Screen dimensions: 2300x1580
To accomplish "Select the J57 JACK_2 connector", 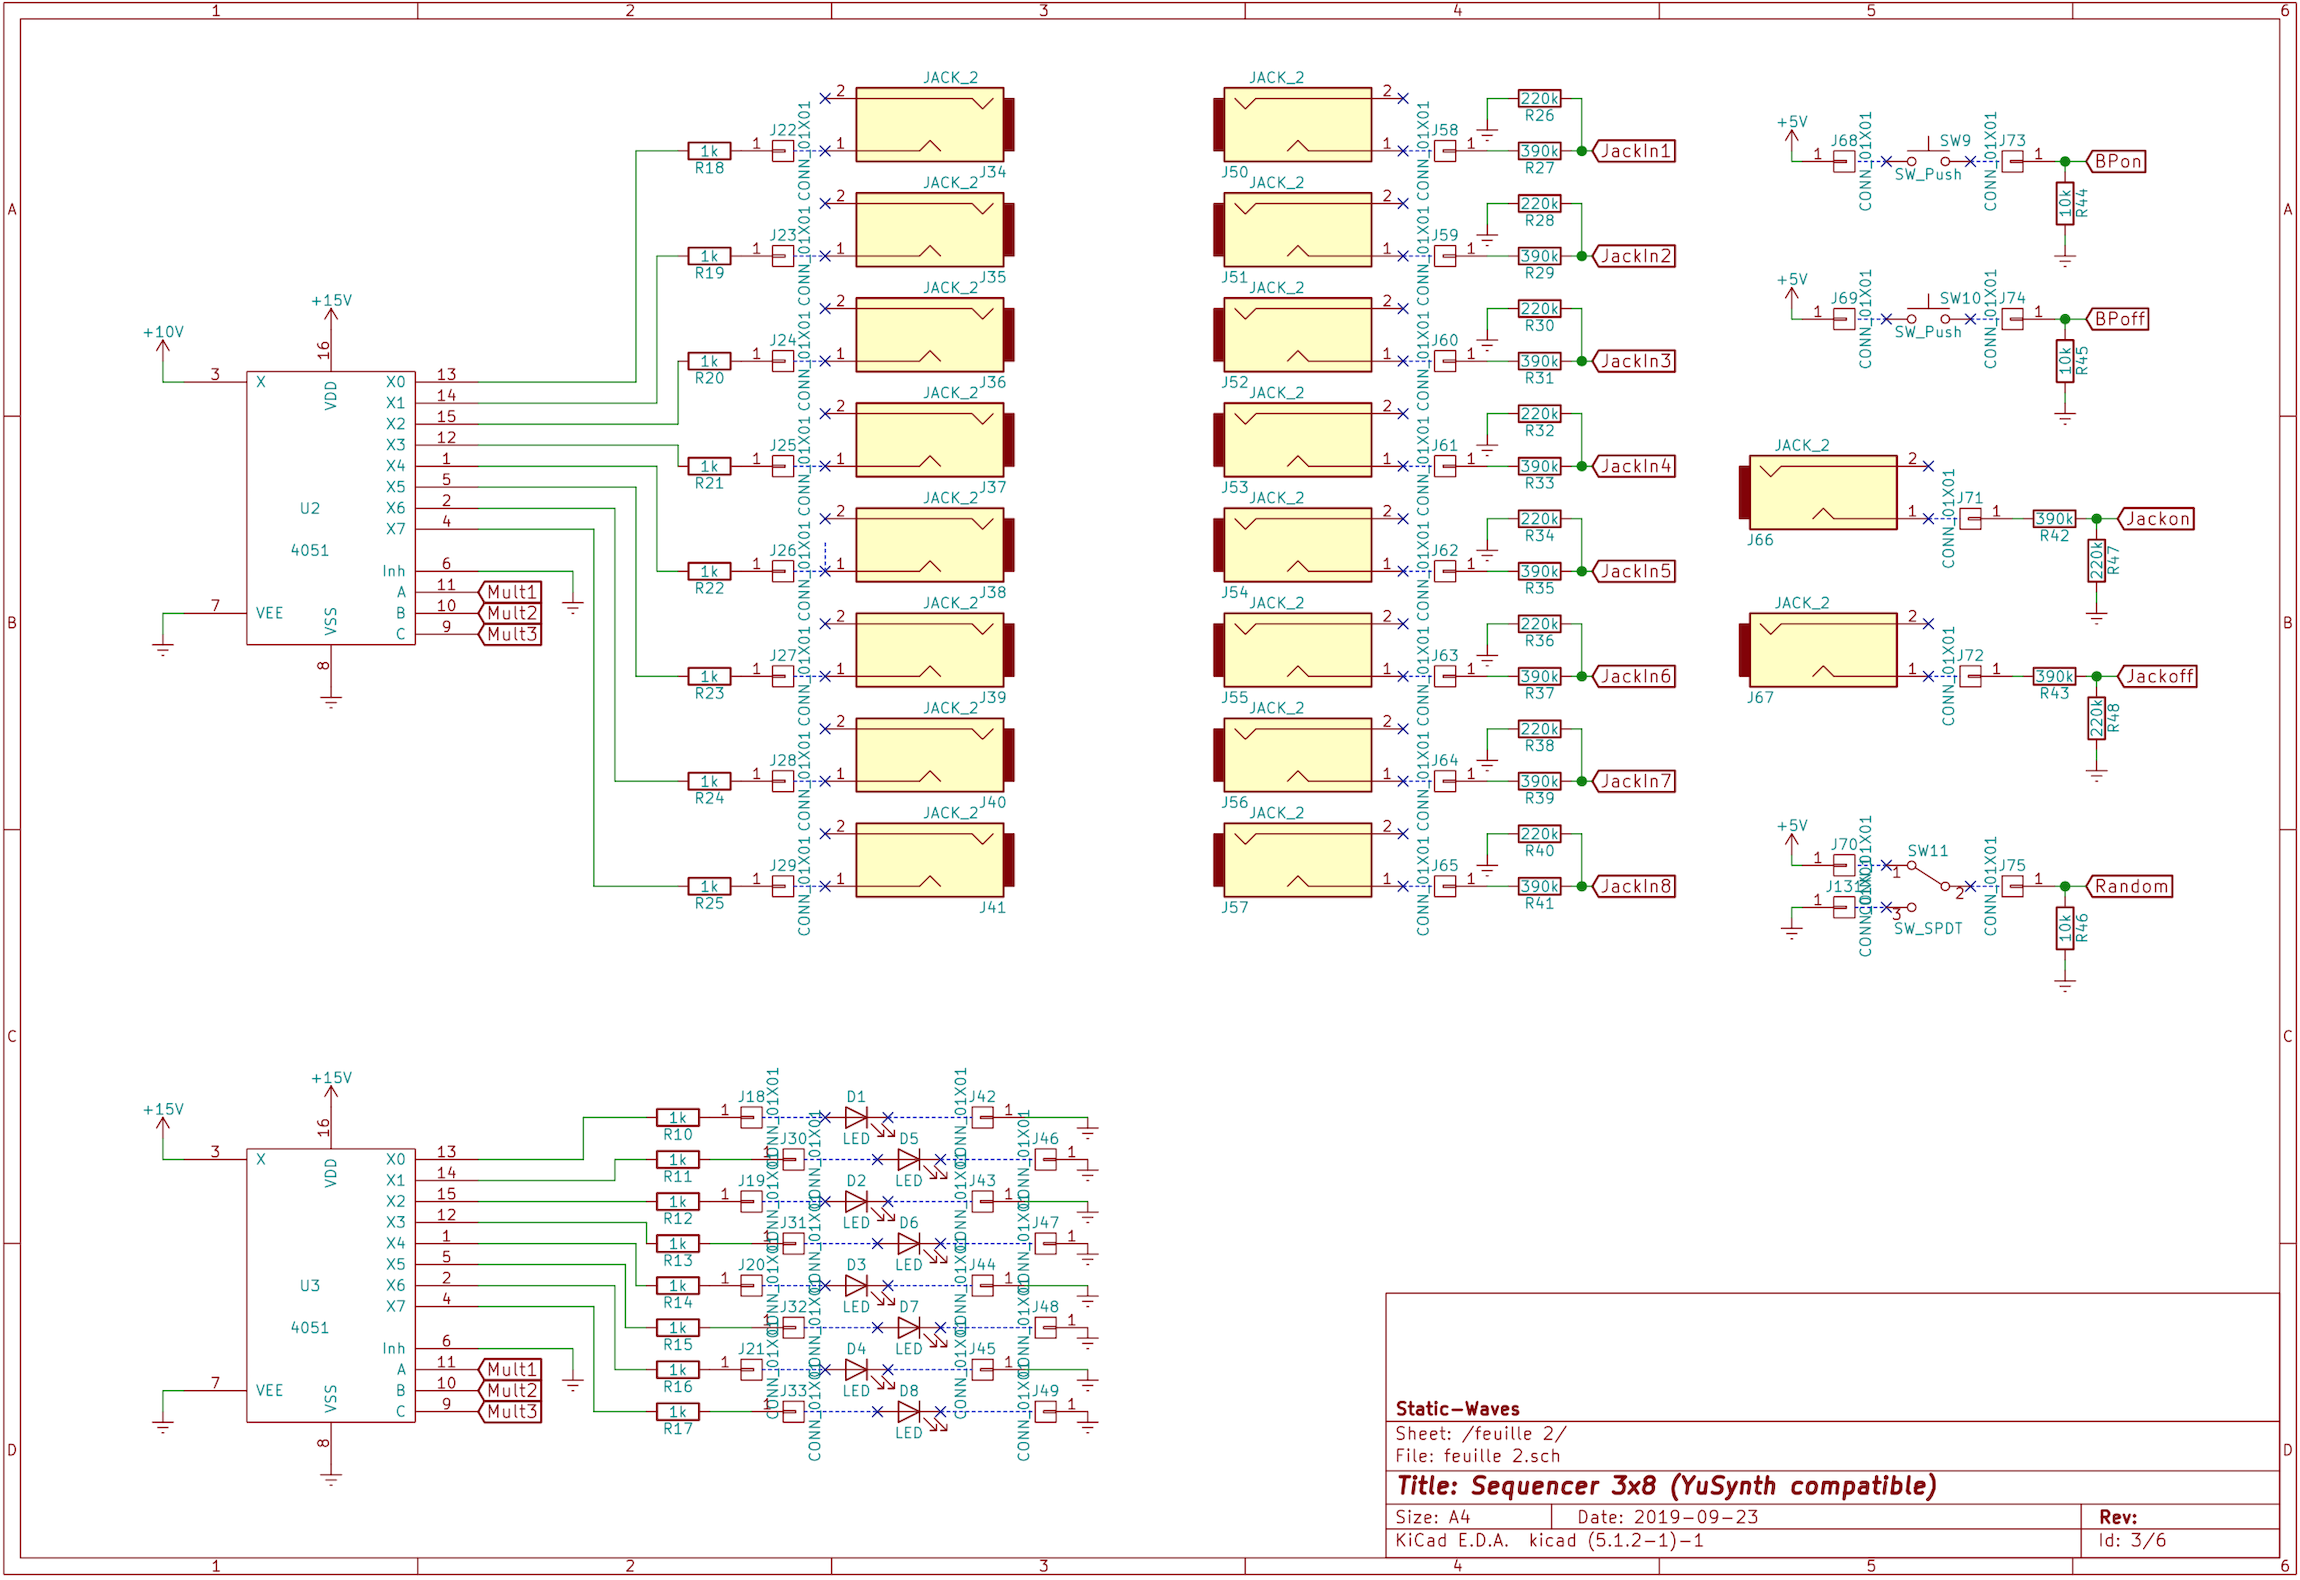I will point(1297,860).
